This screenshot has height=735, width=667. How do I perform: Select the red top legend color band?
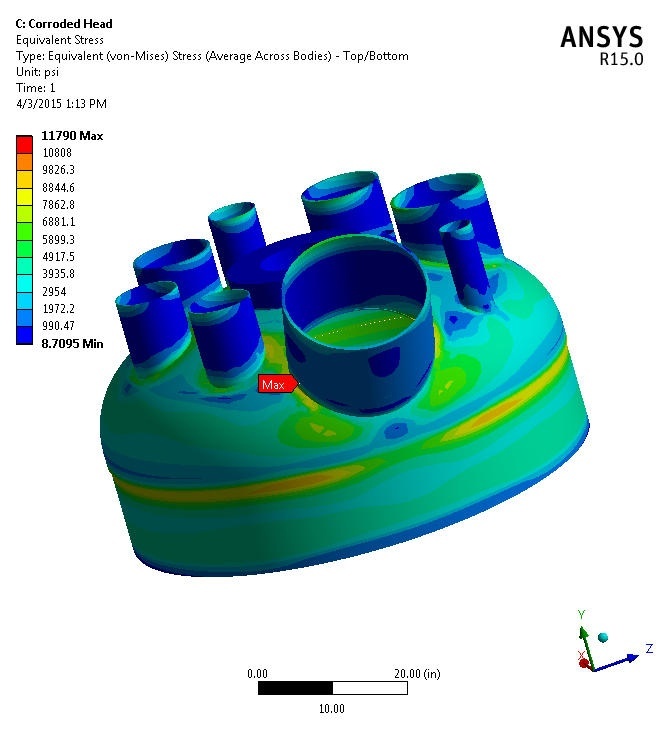click(x=24, y=144)
